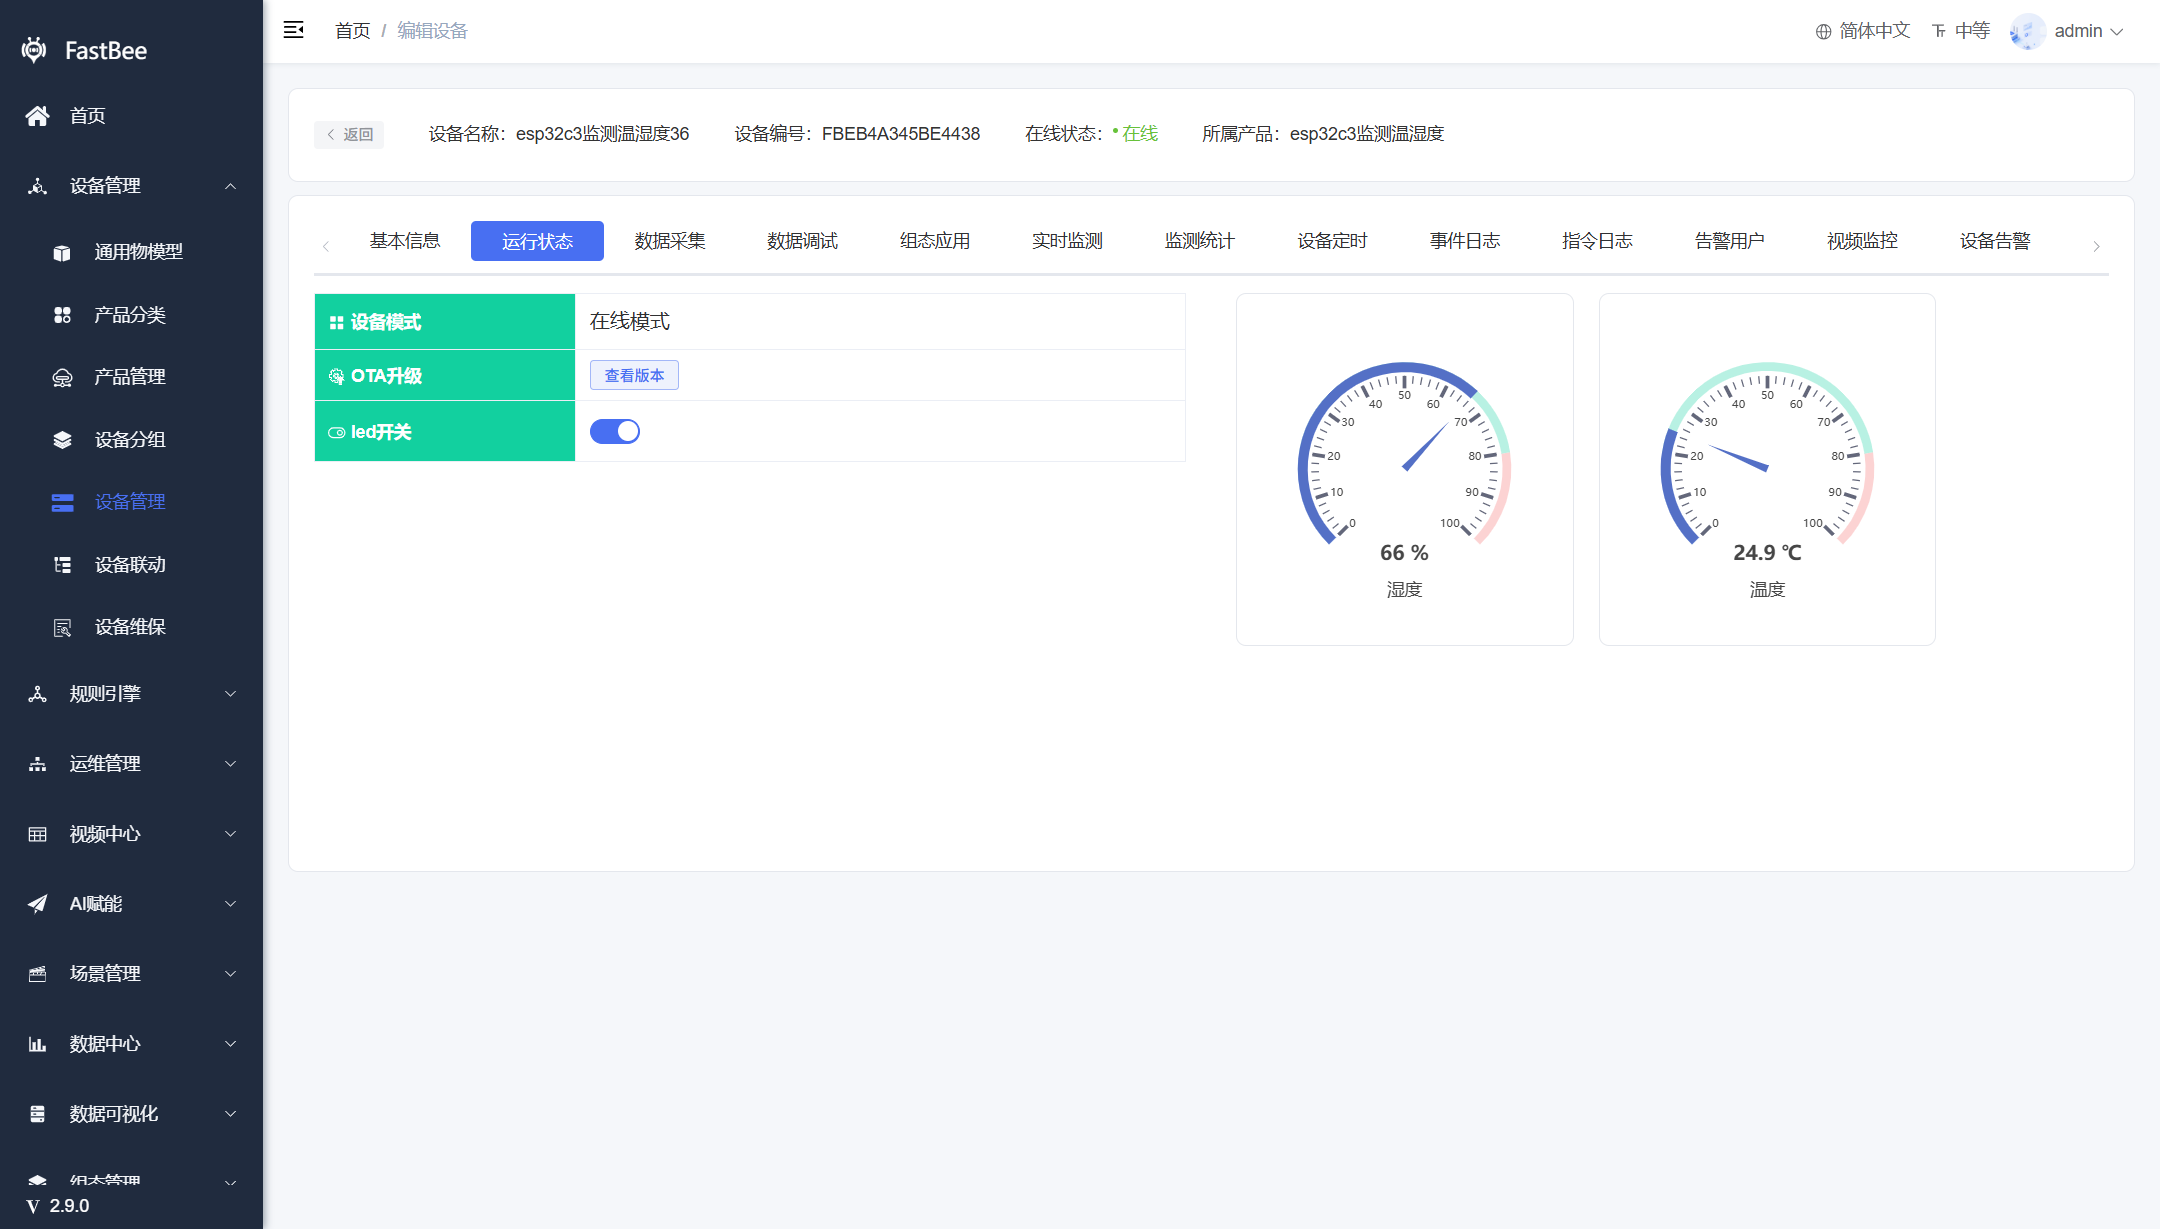
Task: Click the 场景管理 clapperboard icon
Action: (37, 974)
